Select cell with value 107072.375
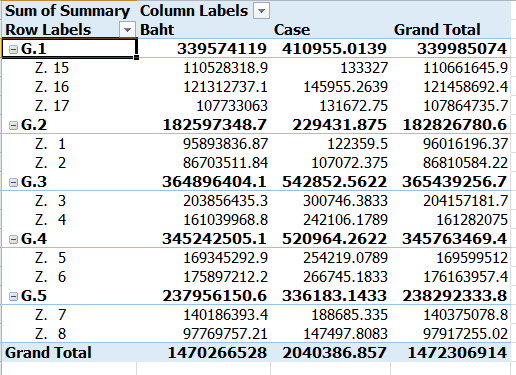The height and width of the screenshot is (375, 516). click(349, 163)
